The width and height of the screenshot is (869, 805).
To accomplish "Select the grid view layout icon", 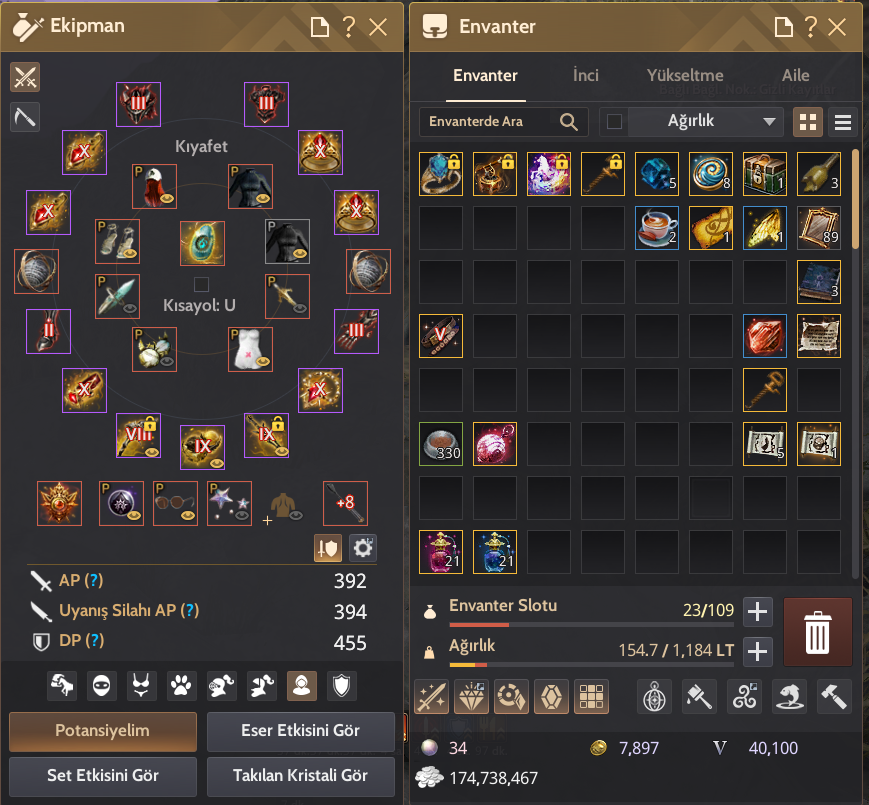I will (807, 122).
